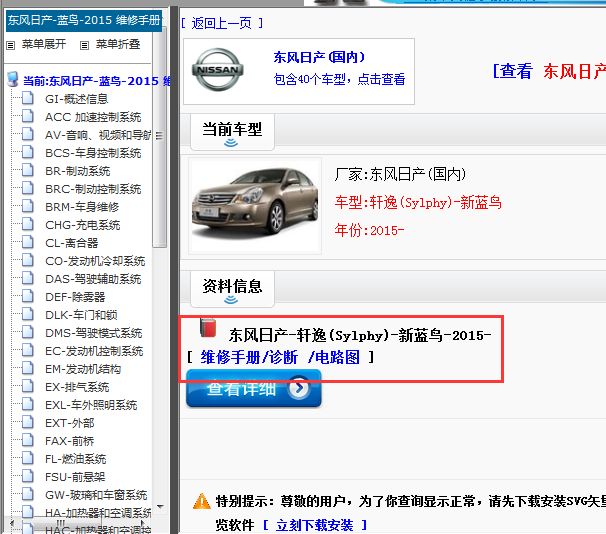
Task: Open GW-玻璃和车窗系统 tree item
Action: pyautogui.click(x=96, y=495)
